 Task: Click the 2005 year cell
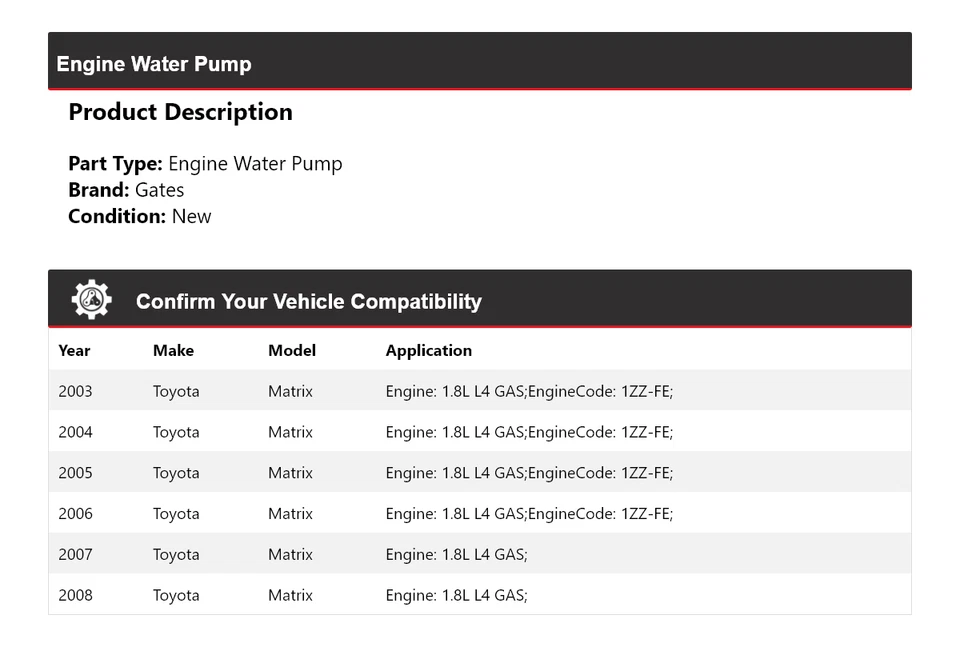click(x=75, y=472)
